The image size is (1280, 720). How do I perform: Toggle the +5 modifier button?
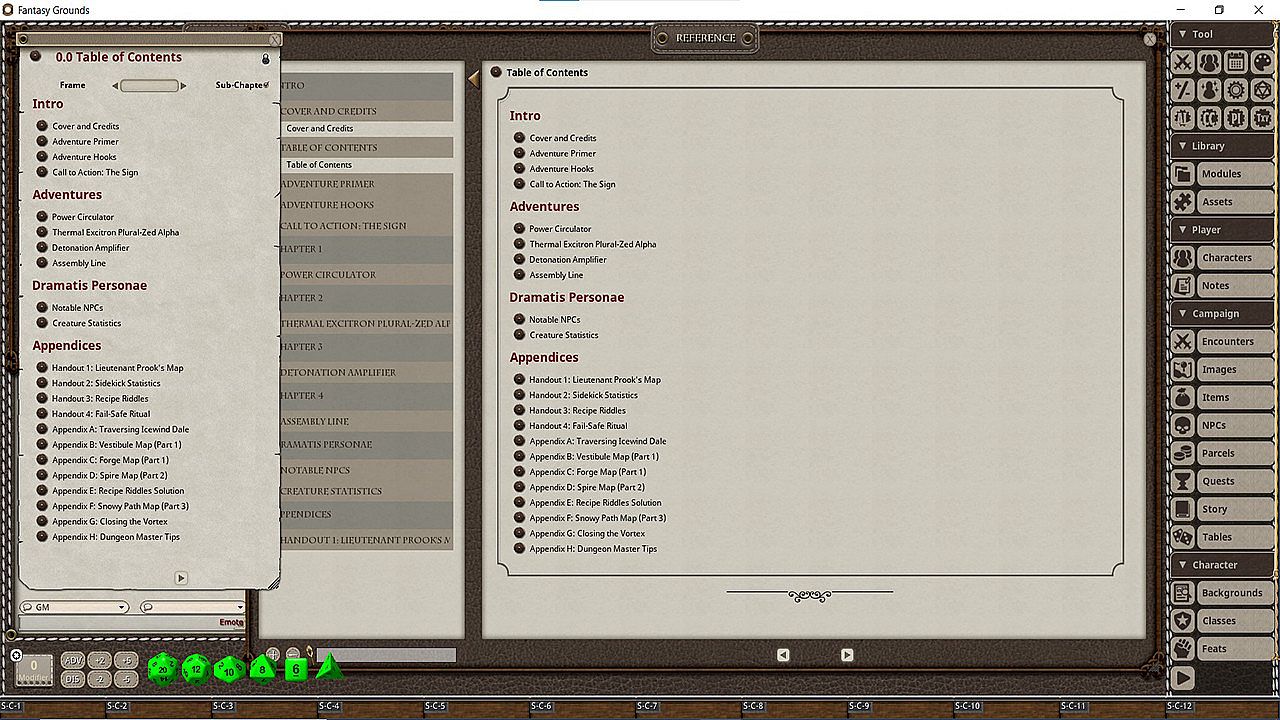[126, 661]
